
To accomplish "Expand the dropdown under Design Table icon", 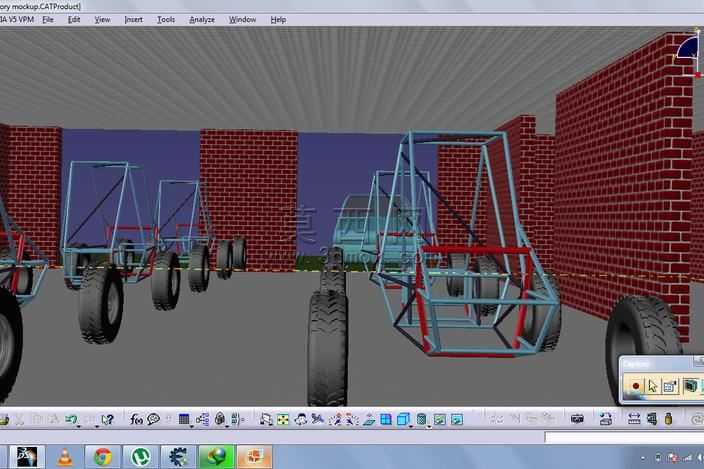I will [x=191, y=425].
